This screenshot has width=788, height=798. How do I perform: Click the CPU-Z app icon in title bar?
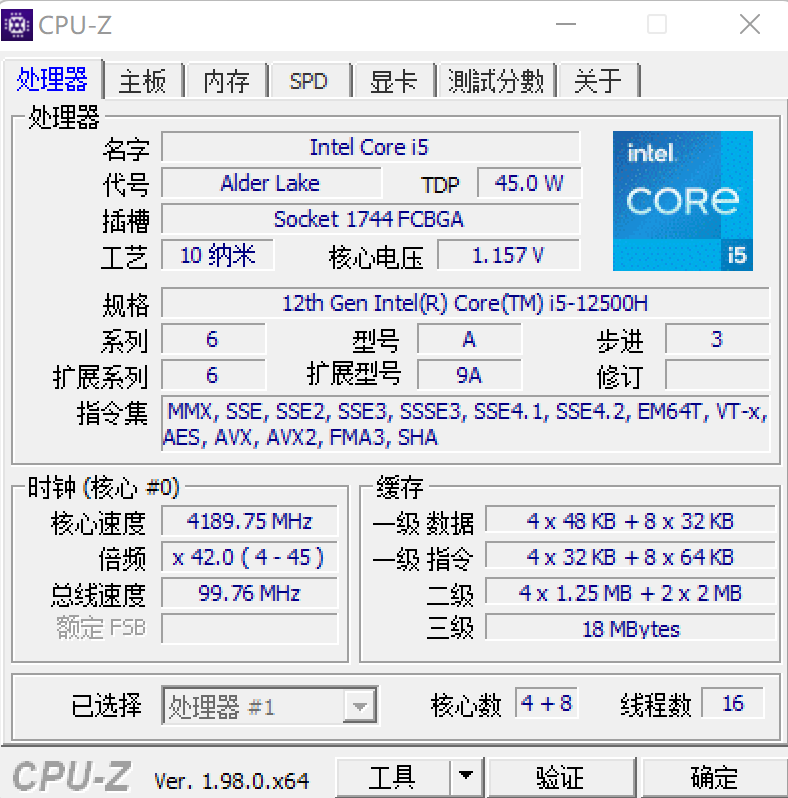pos(17,24)
